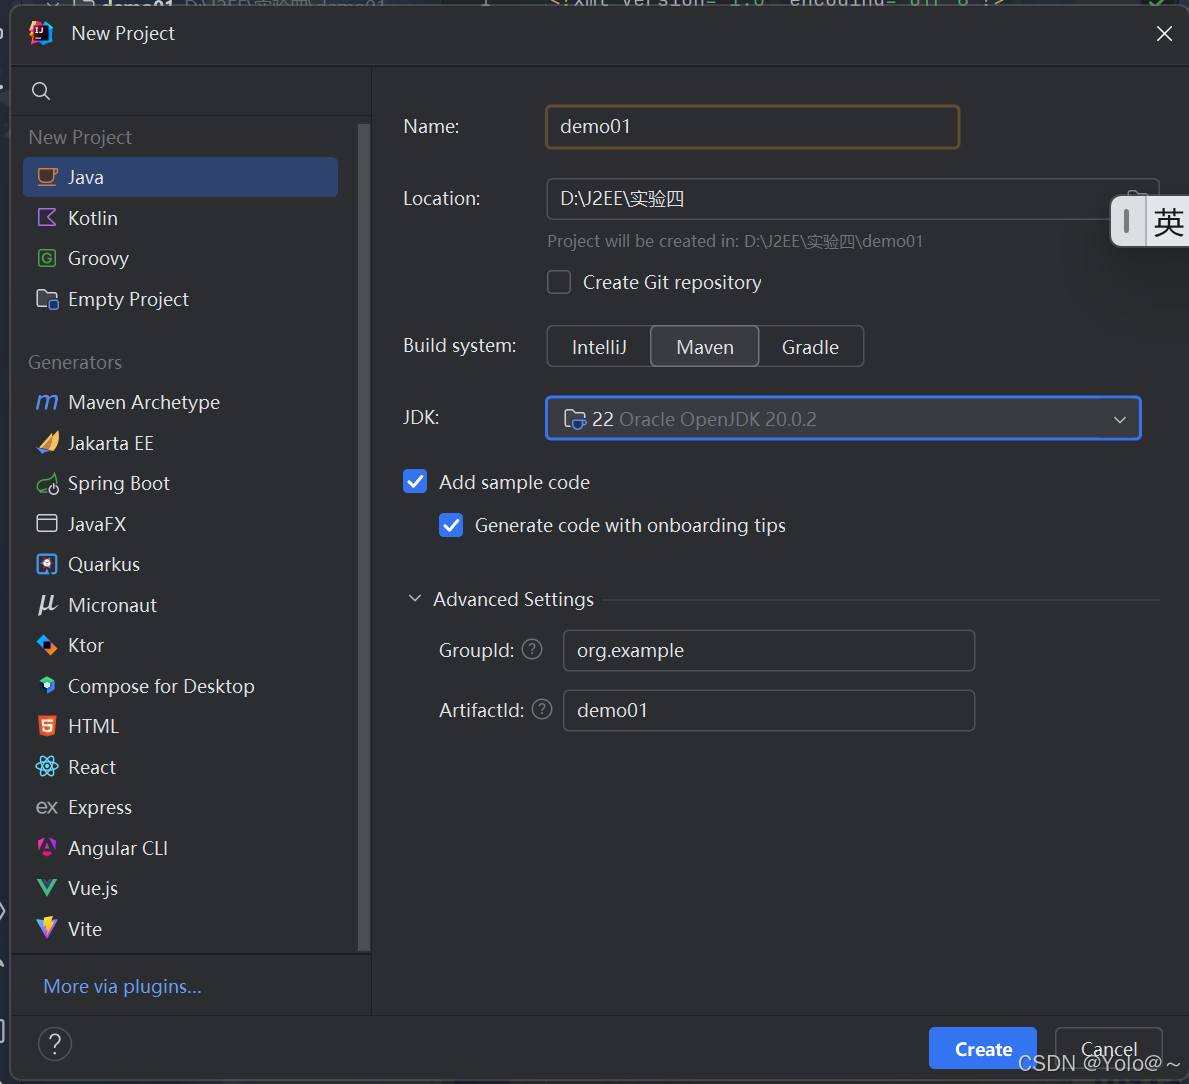Click the GroupId input field
The width and height of the screenshot is (1189, 1084).
tap(769, 650)
